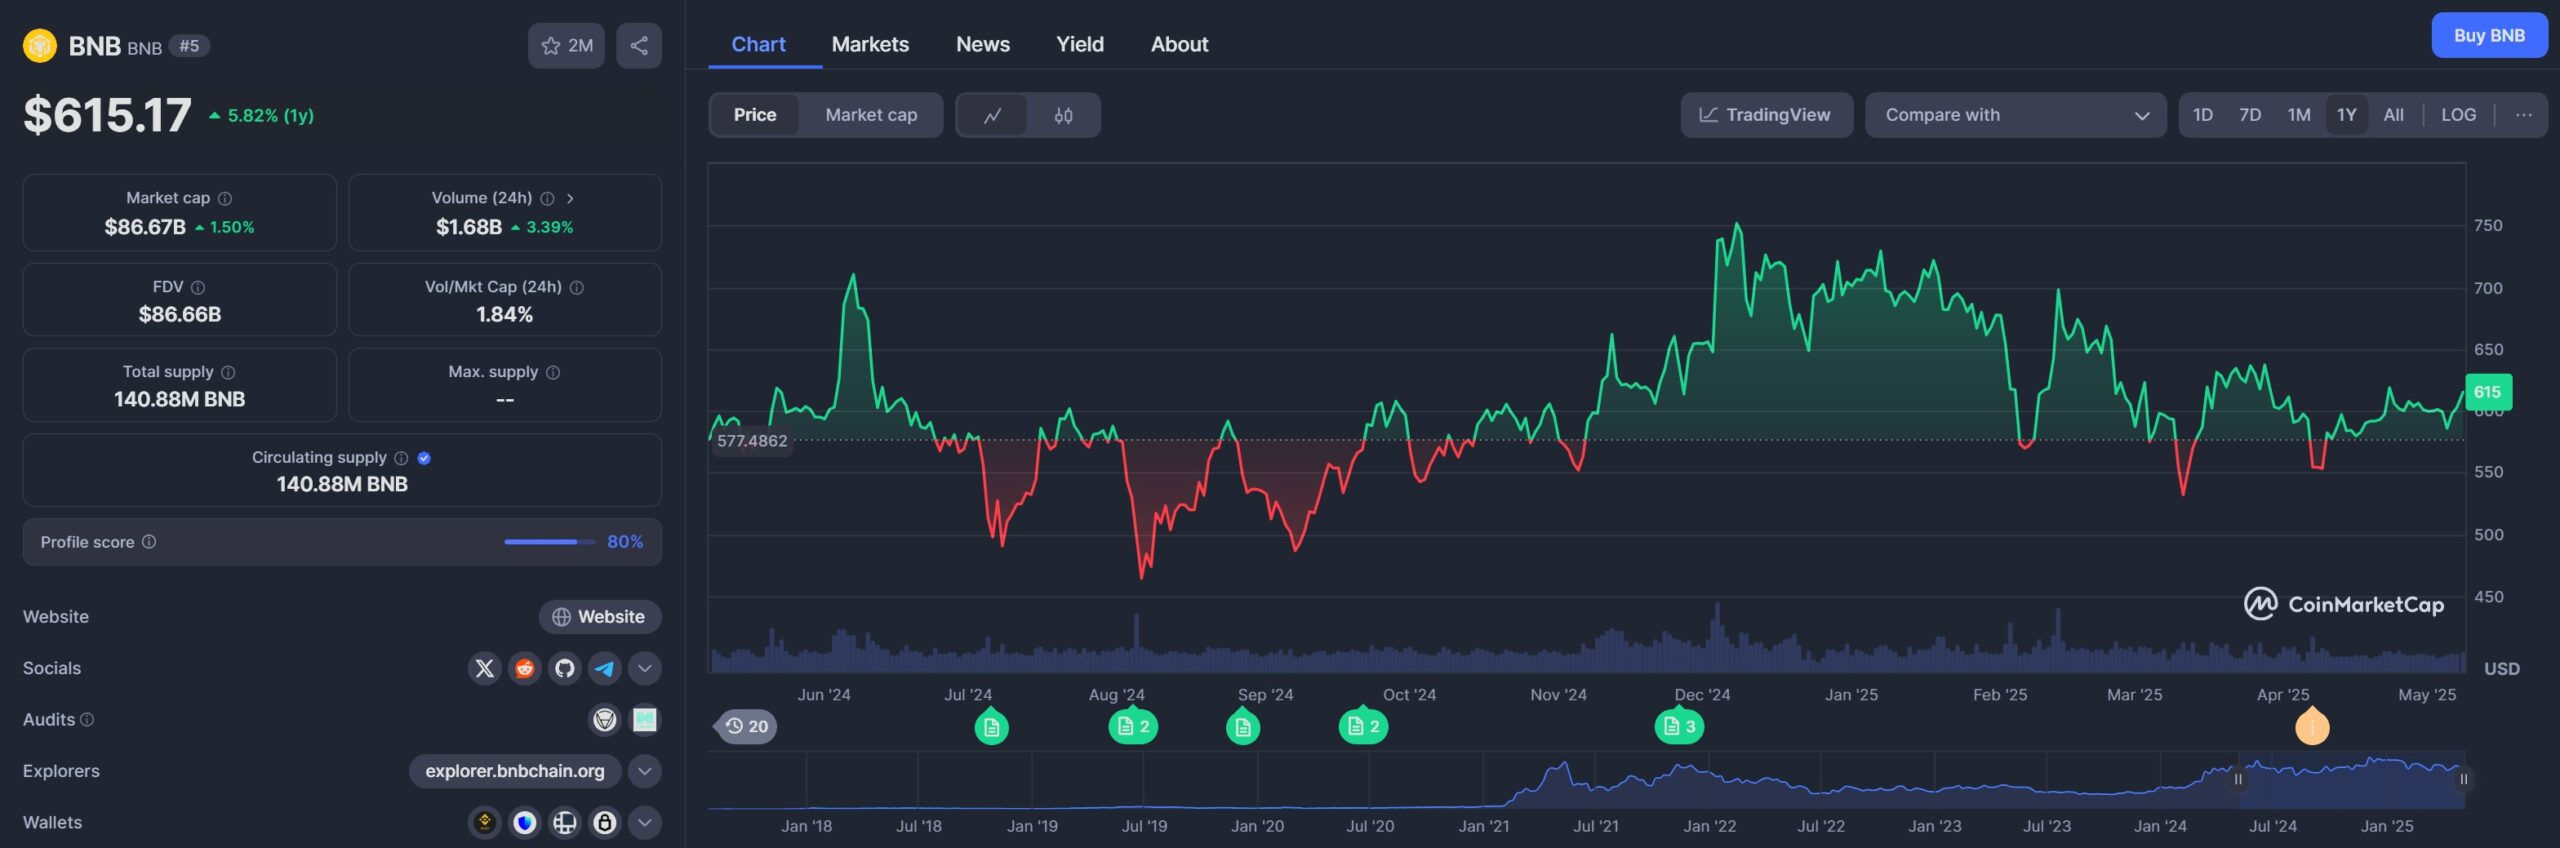Switch to the Markets tab
Viewport: 2560px width, 848px height.
click(870, 45)
